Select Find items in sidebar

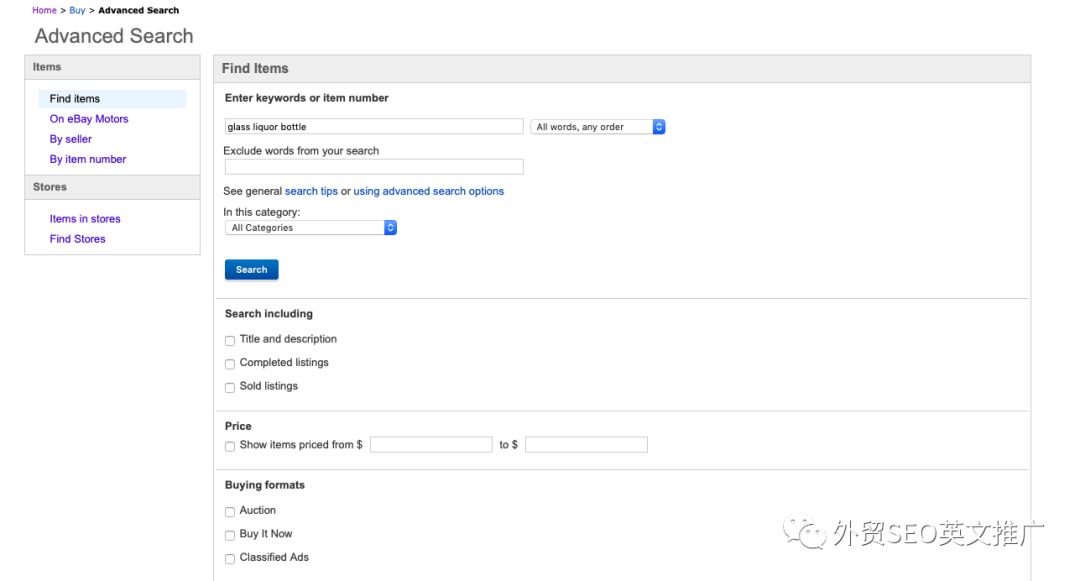[x=75, y=99]
